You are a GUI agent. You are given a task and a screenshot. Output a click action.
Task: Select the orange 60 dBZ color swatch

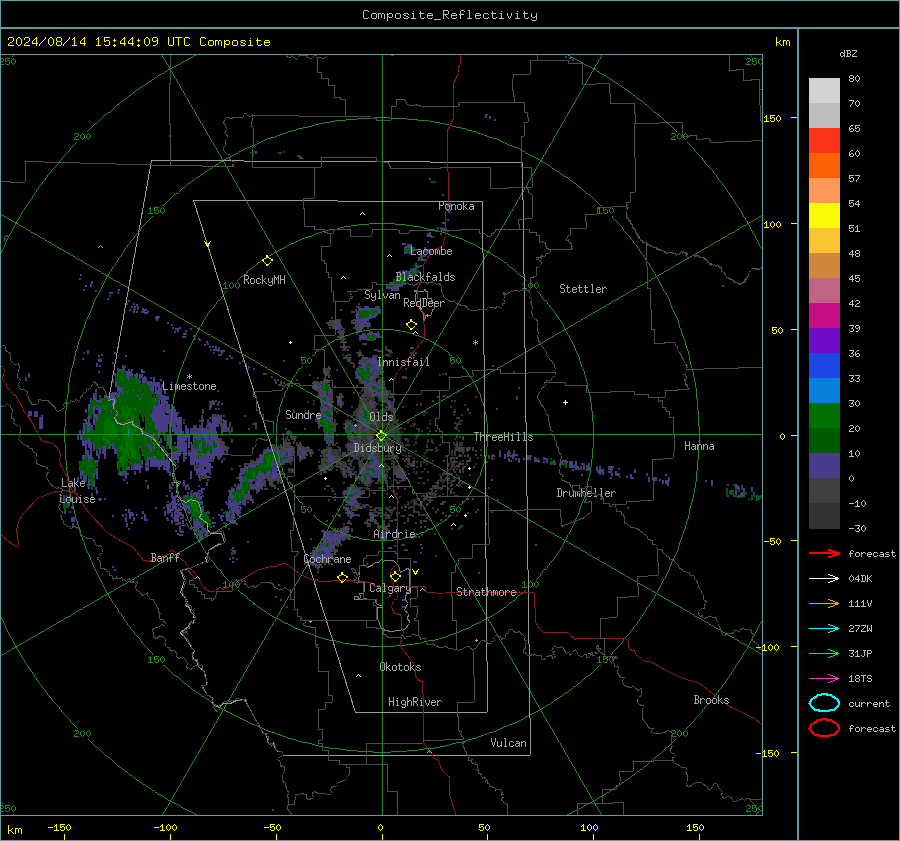824,165
